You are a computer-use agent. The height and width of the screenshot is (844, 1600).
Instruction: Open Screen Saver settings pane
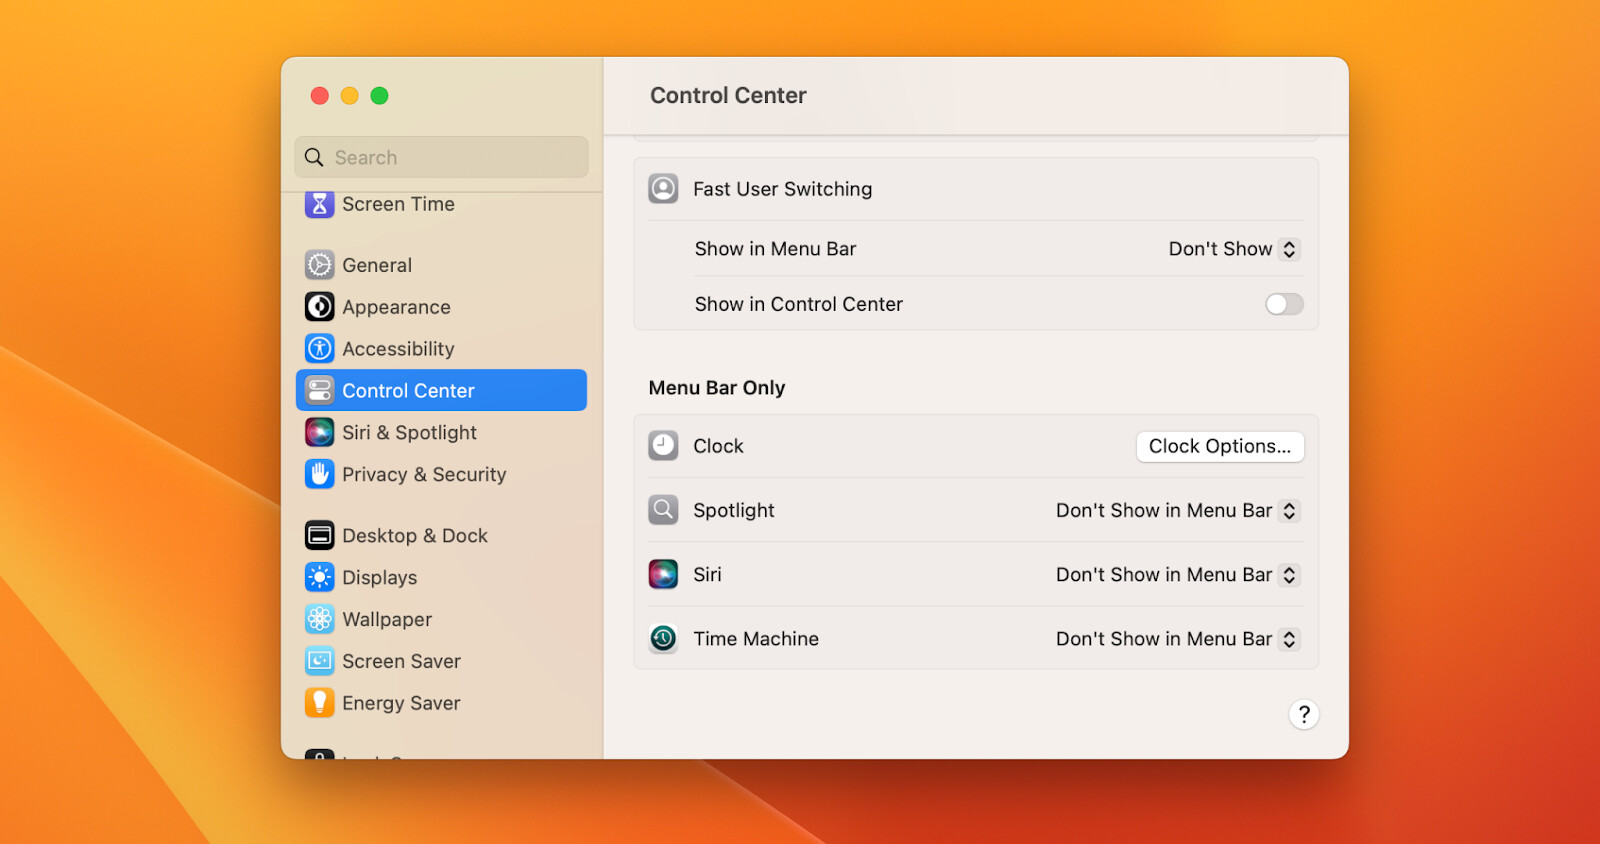[441, 662]
